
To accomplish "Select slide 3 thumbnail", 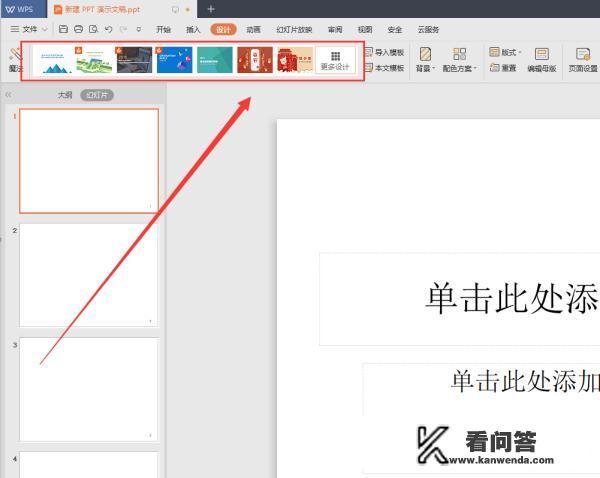I will point(89,389).
